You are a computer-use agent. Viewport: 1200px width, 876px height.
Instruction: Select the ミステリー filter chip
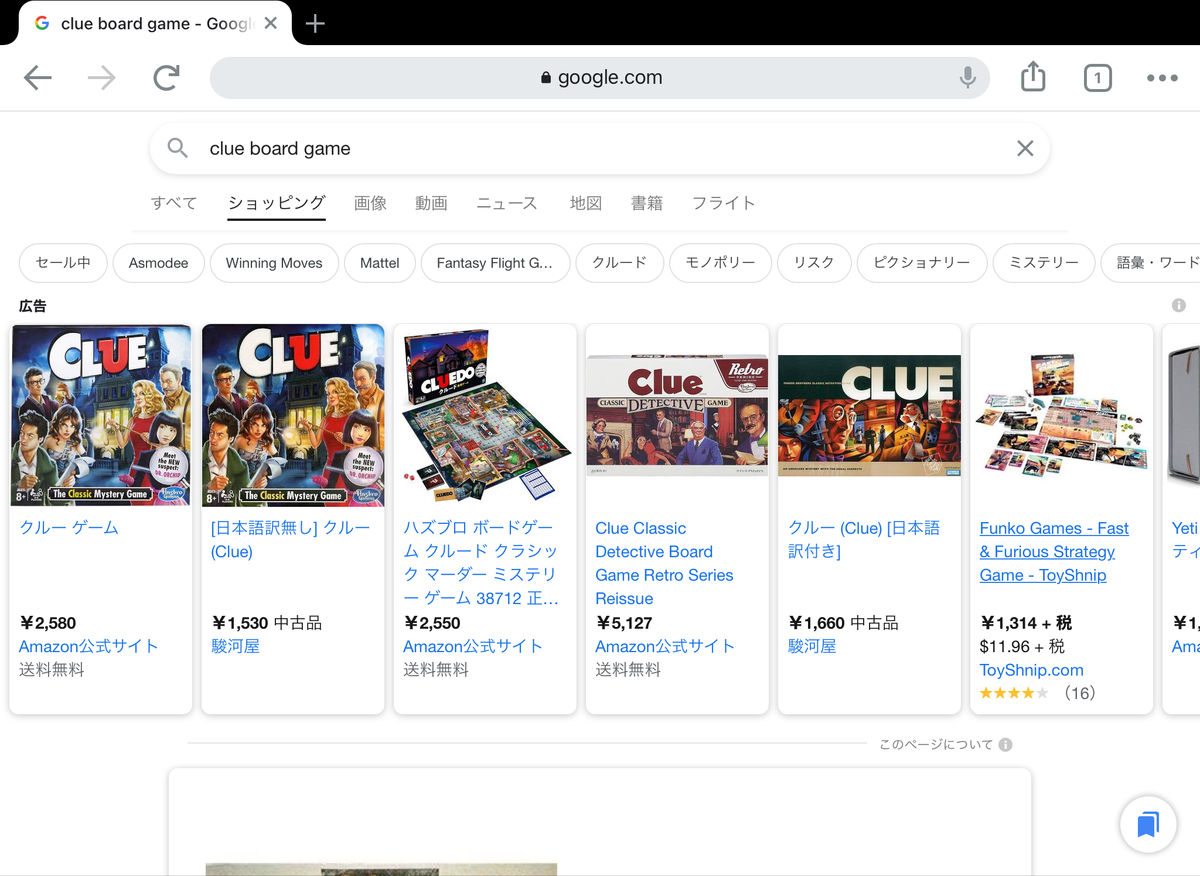pos(1044,263)
